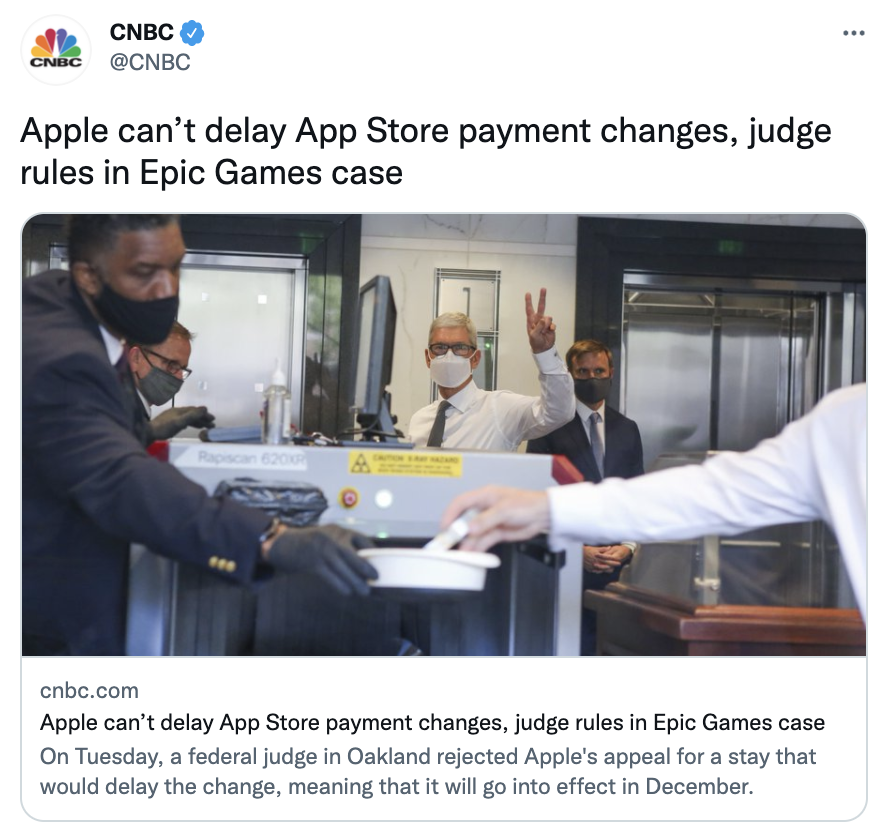Image resolution: width=884 pixels, height=836 pixels.
Task: Click the CNBC display name
Action: (142, 33)
